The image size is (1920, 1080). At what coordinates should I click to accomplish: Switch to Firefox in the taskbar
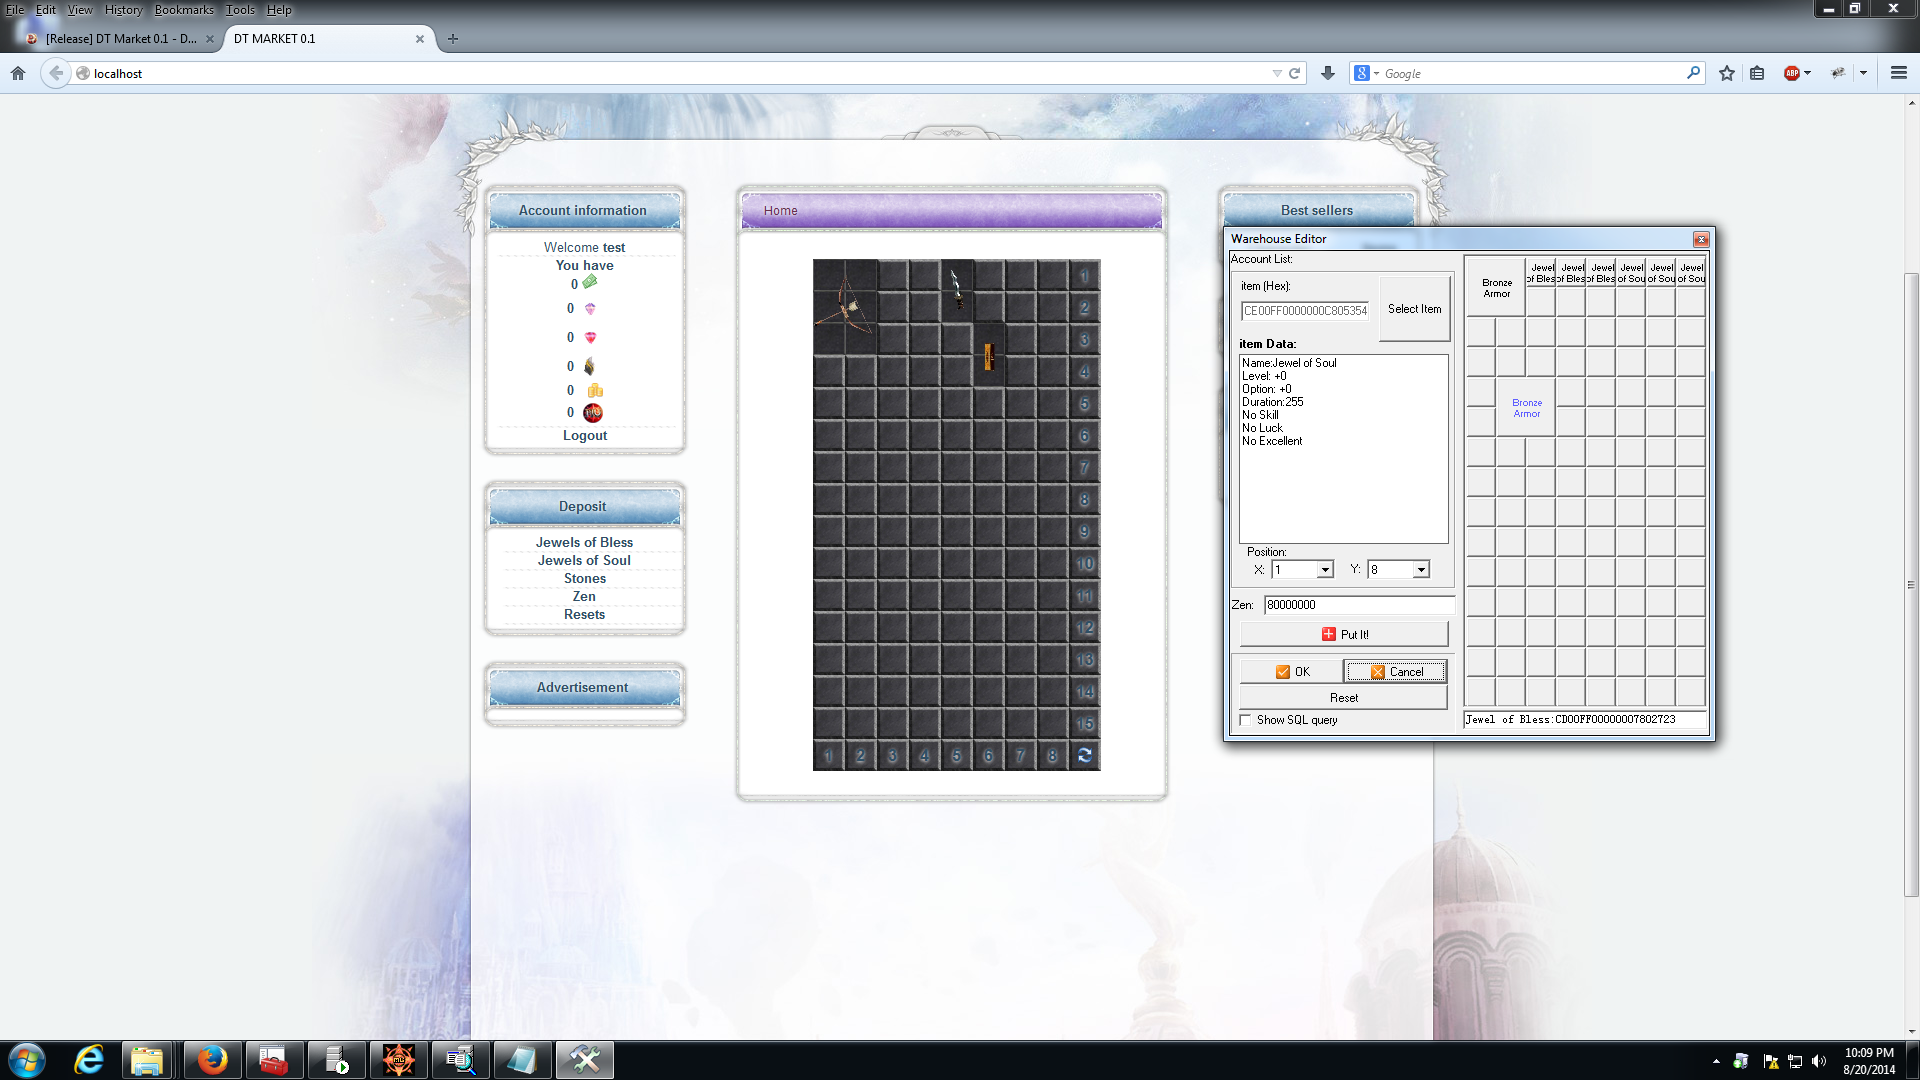tap(212, 1060)
